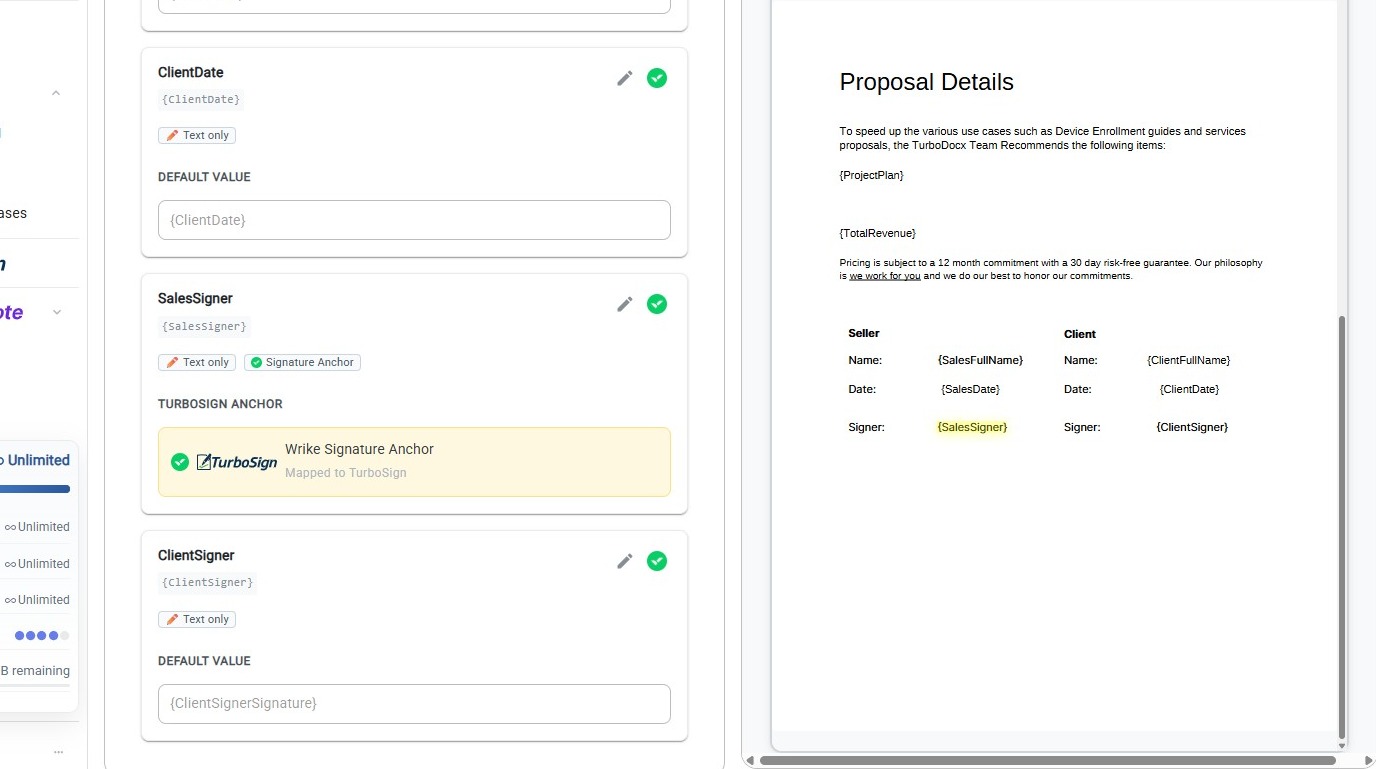This screenshot has width=1376, height=769.
Task: Click the TurboSign logo in anchor card
Action: [x=237, y=462]
